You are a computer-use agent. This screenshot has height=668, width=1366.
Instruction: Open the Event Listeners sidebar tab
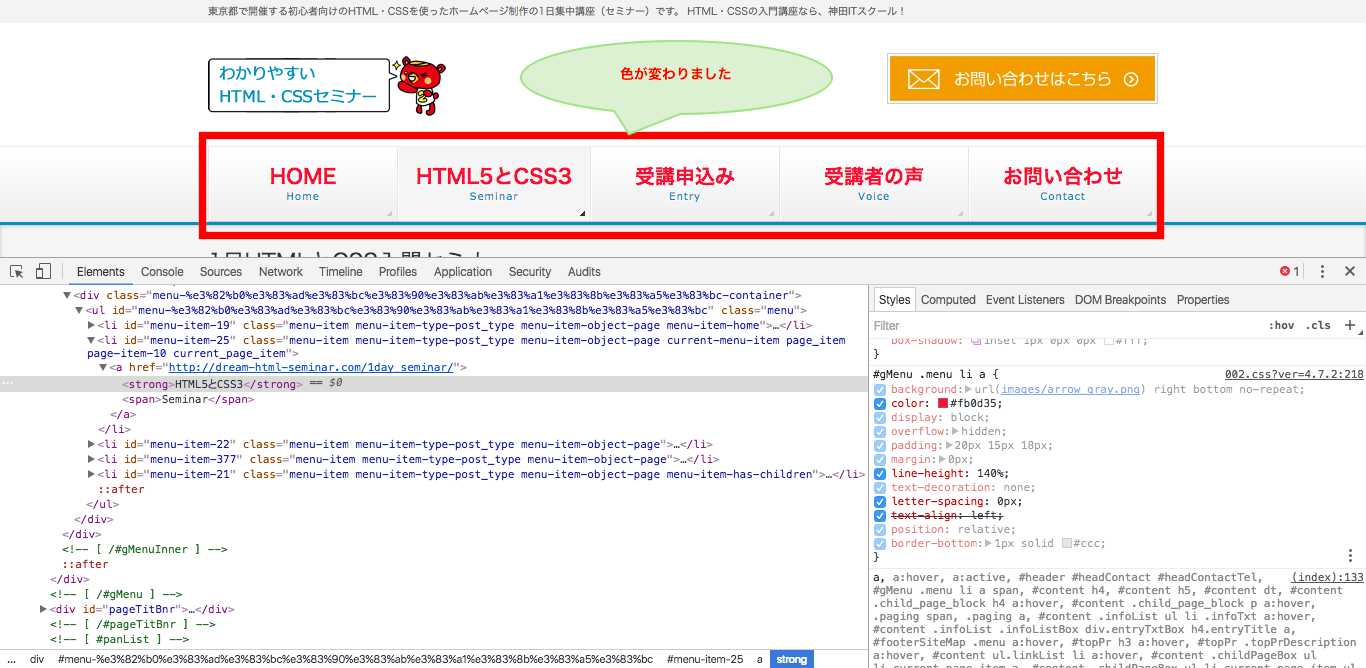(x=1025, y=300)
